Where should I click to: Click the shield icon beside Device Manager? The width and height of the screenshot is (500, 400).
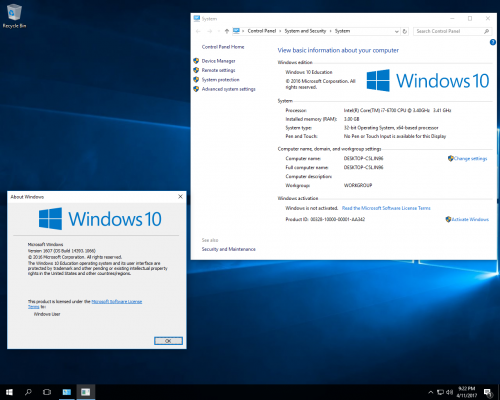pos(196,61)
